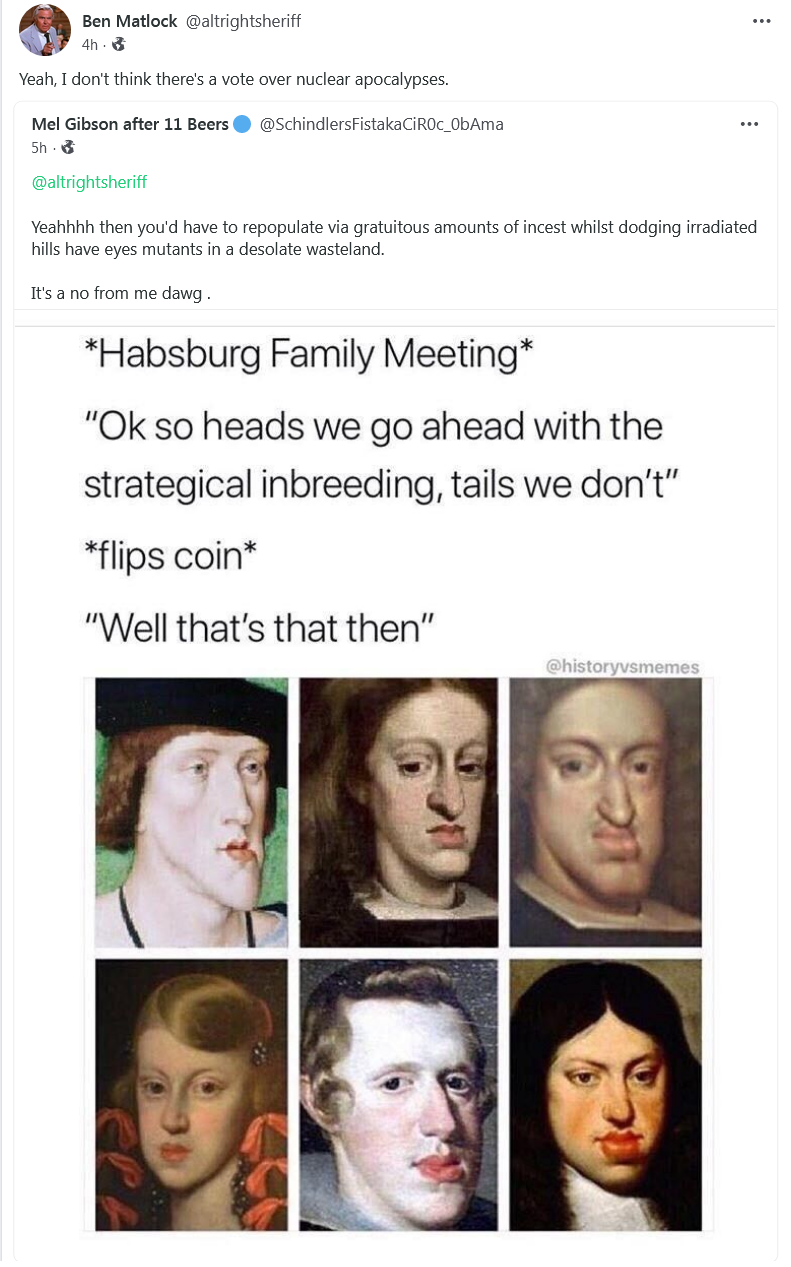Open the Ben Matlock display name link
The image size is (791, 1267).
(x=129, y=21)
